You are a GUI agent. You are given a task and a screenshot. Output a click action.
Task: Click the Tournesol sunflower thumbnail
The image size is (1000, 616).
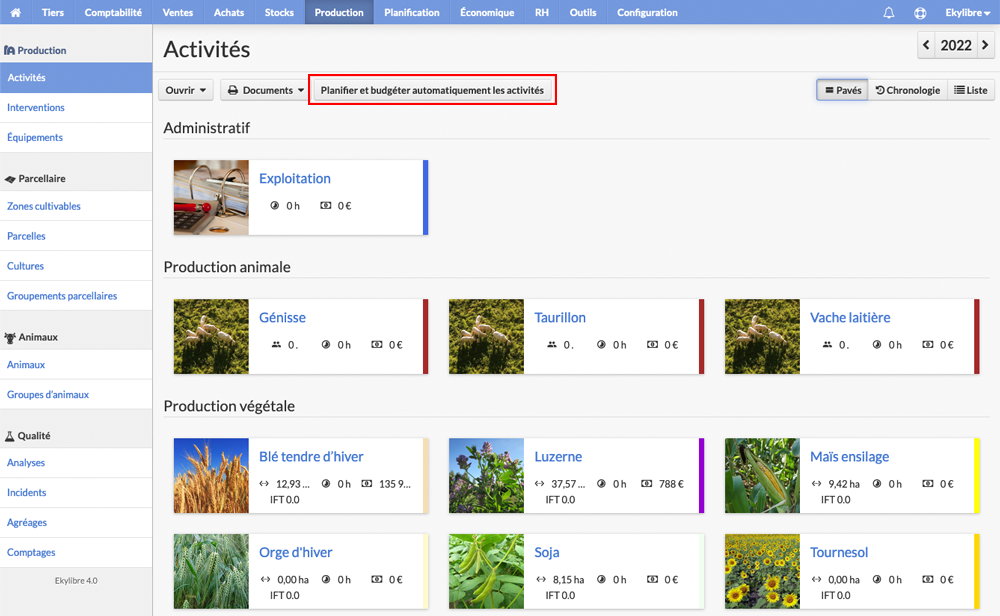[x=762, y=571]
